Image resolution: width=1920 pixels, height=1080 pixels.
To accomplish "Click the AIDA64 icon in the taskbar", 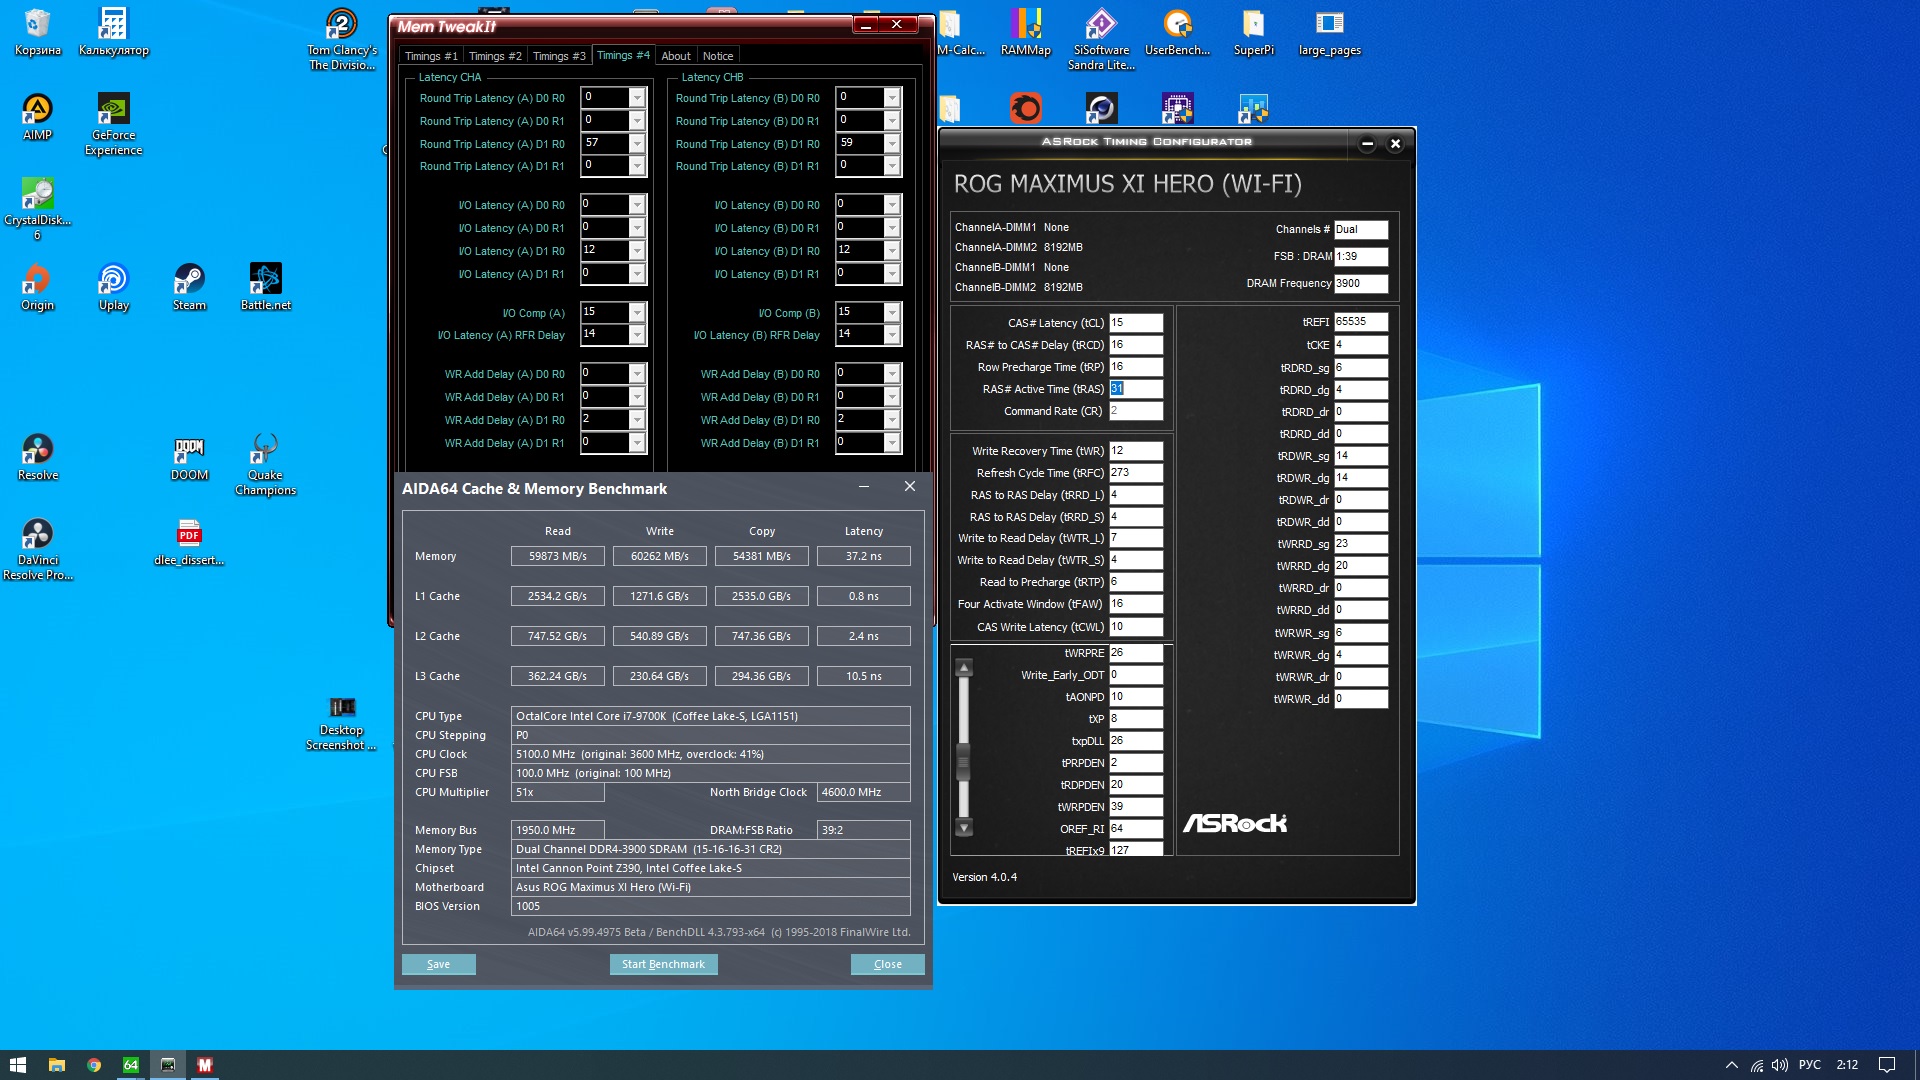I will [x=130, y=1065].
